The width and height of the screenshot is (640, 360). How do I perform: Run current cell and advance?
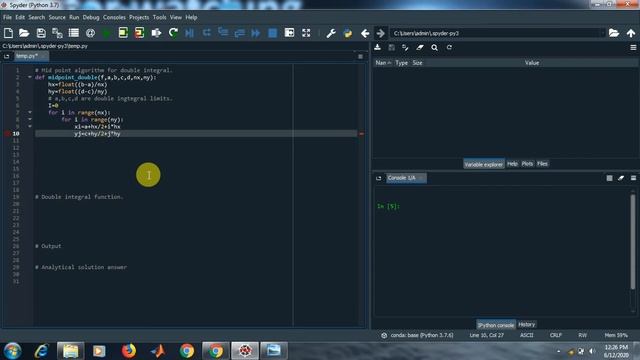point(139,33)
